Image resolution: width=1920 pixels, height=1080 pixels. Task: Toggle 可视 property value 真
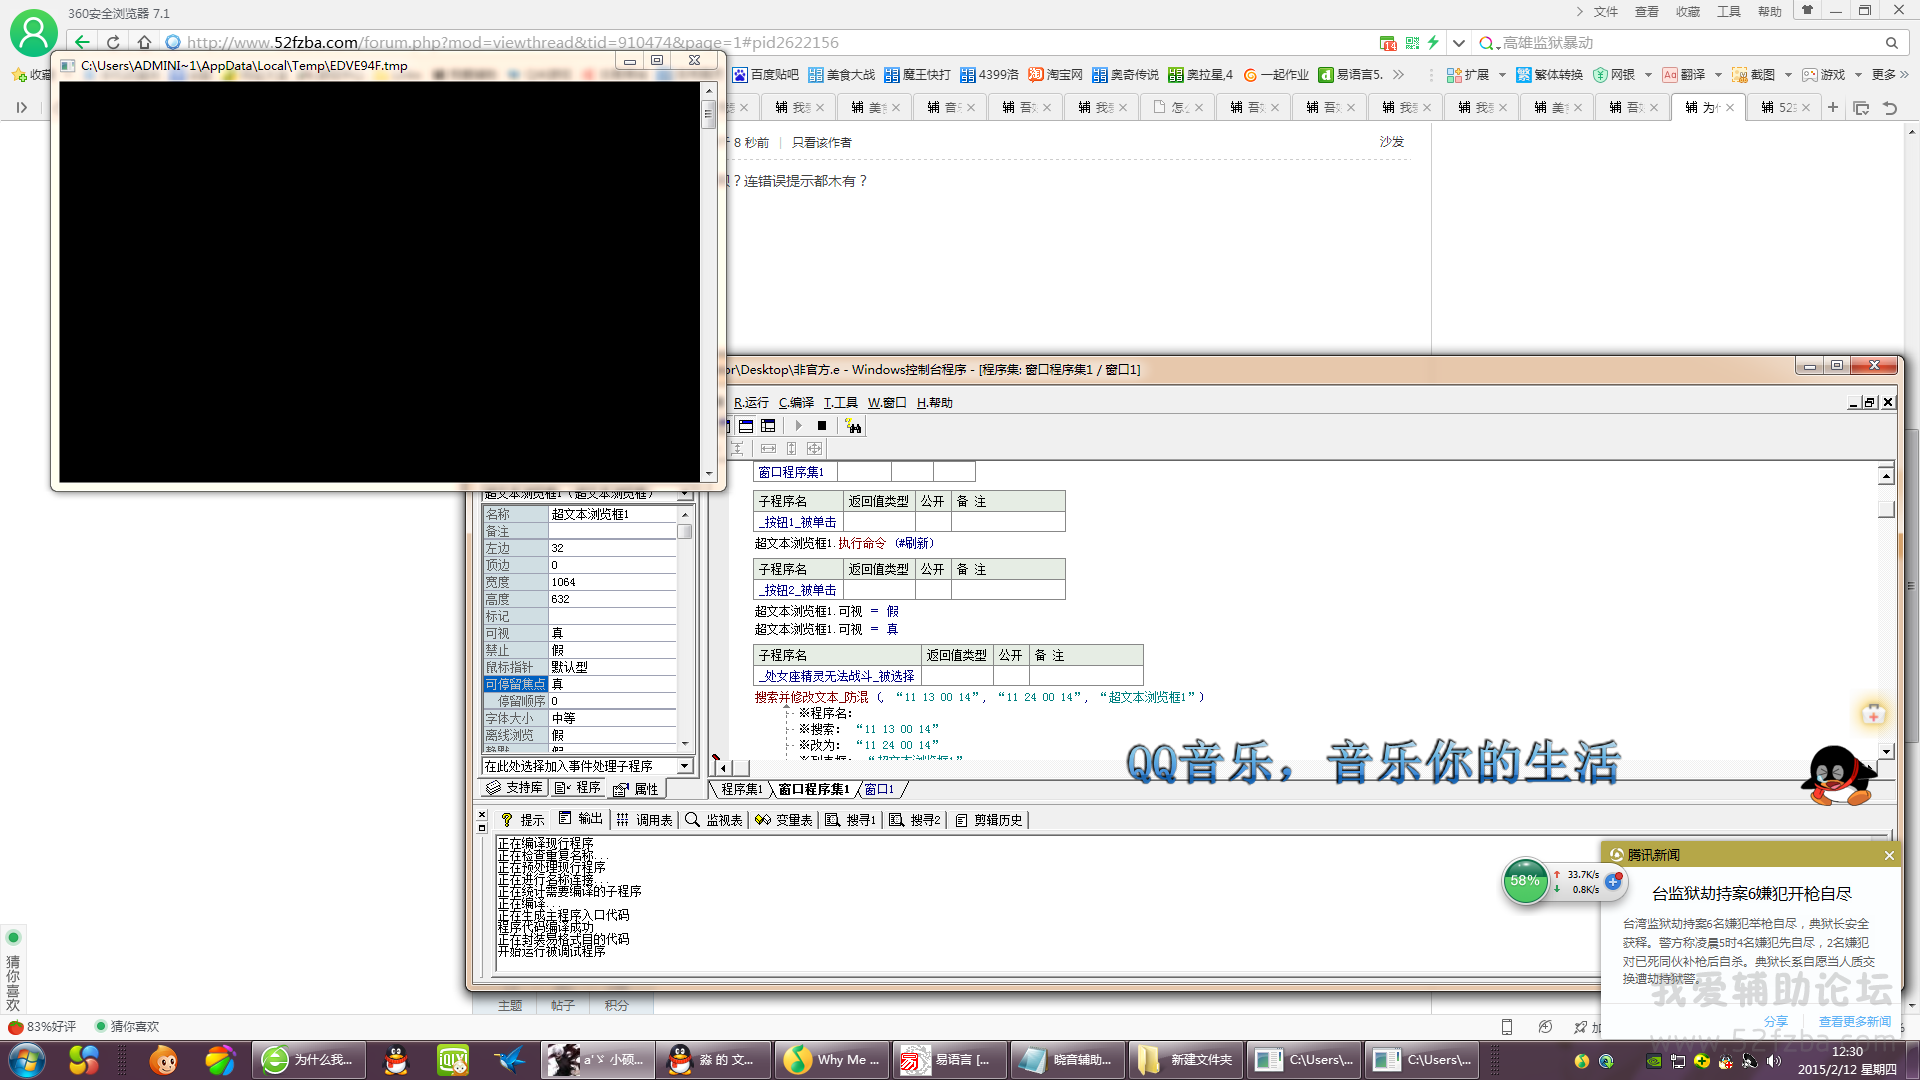tap(612, 633)
